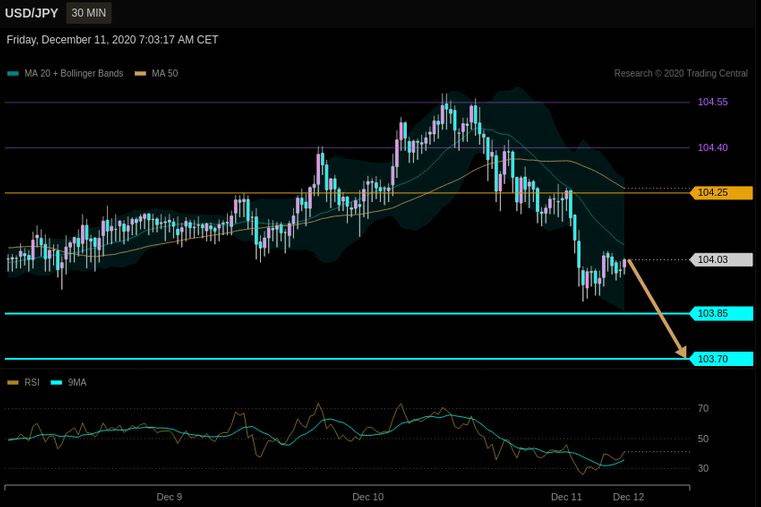Click the chart timestamp Friday, December 11, 2020

tap(113, 40)
